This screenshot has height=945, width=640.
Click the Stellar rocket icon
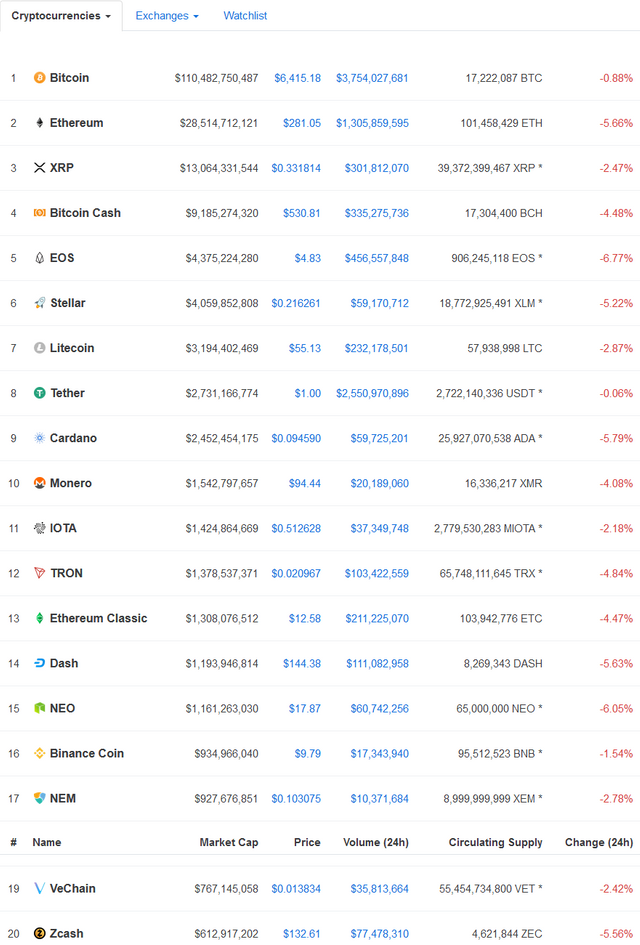point(40,303)
